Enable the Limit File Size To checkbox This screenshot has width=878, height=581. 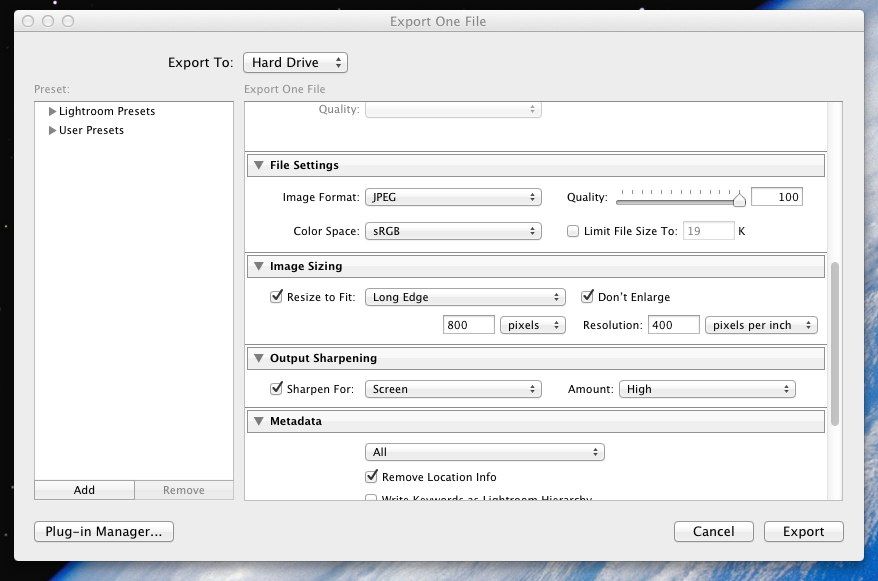[573, 232]
